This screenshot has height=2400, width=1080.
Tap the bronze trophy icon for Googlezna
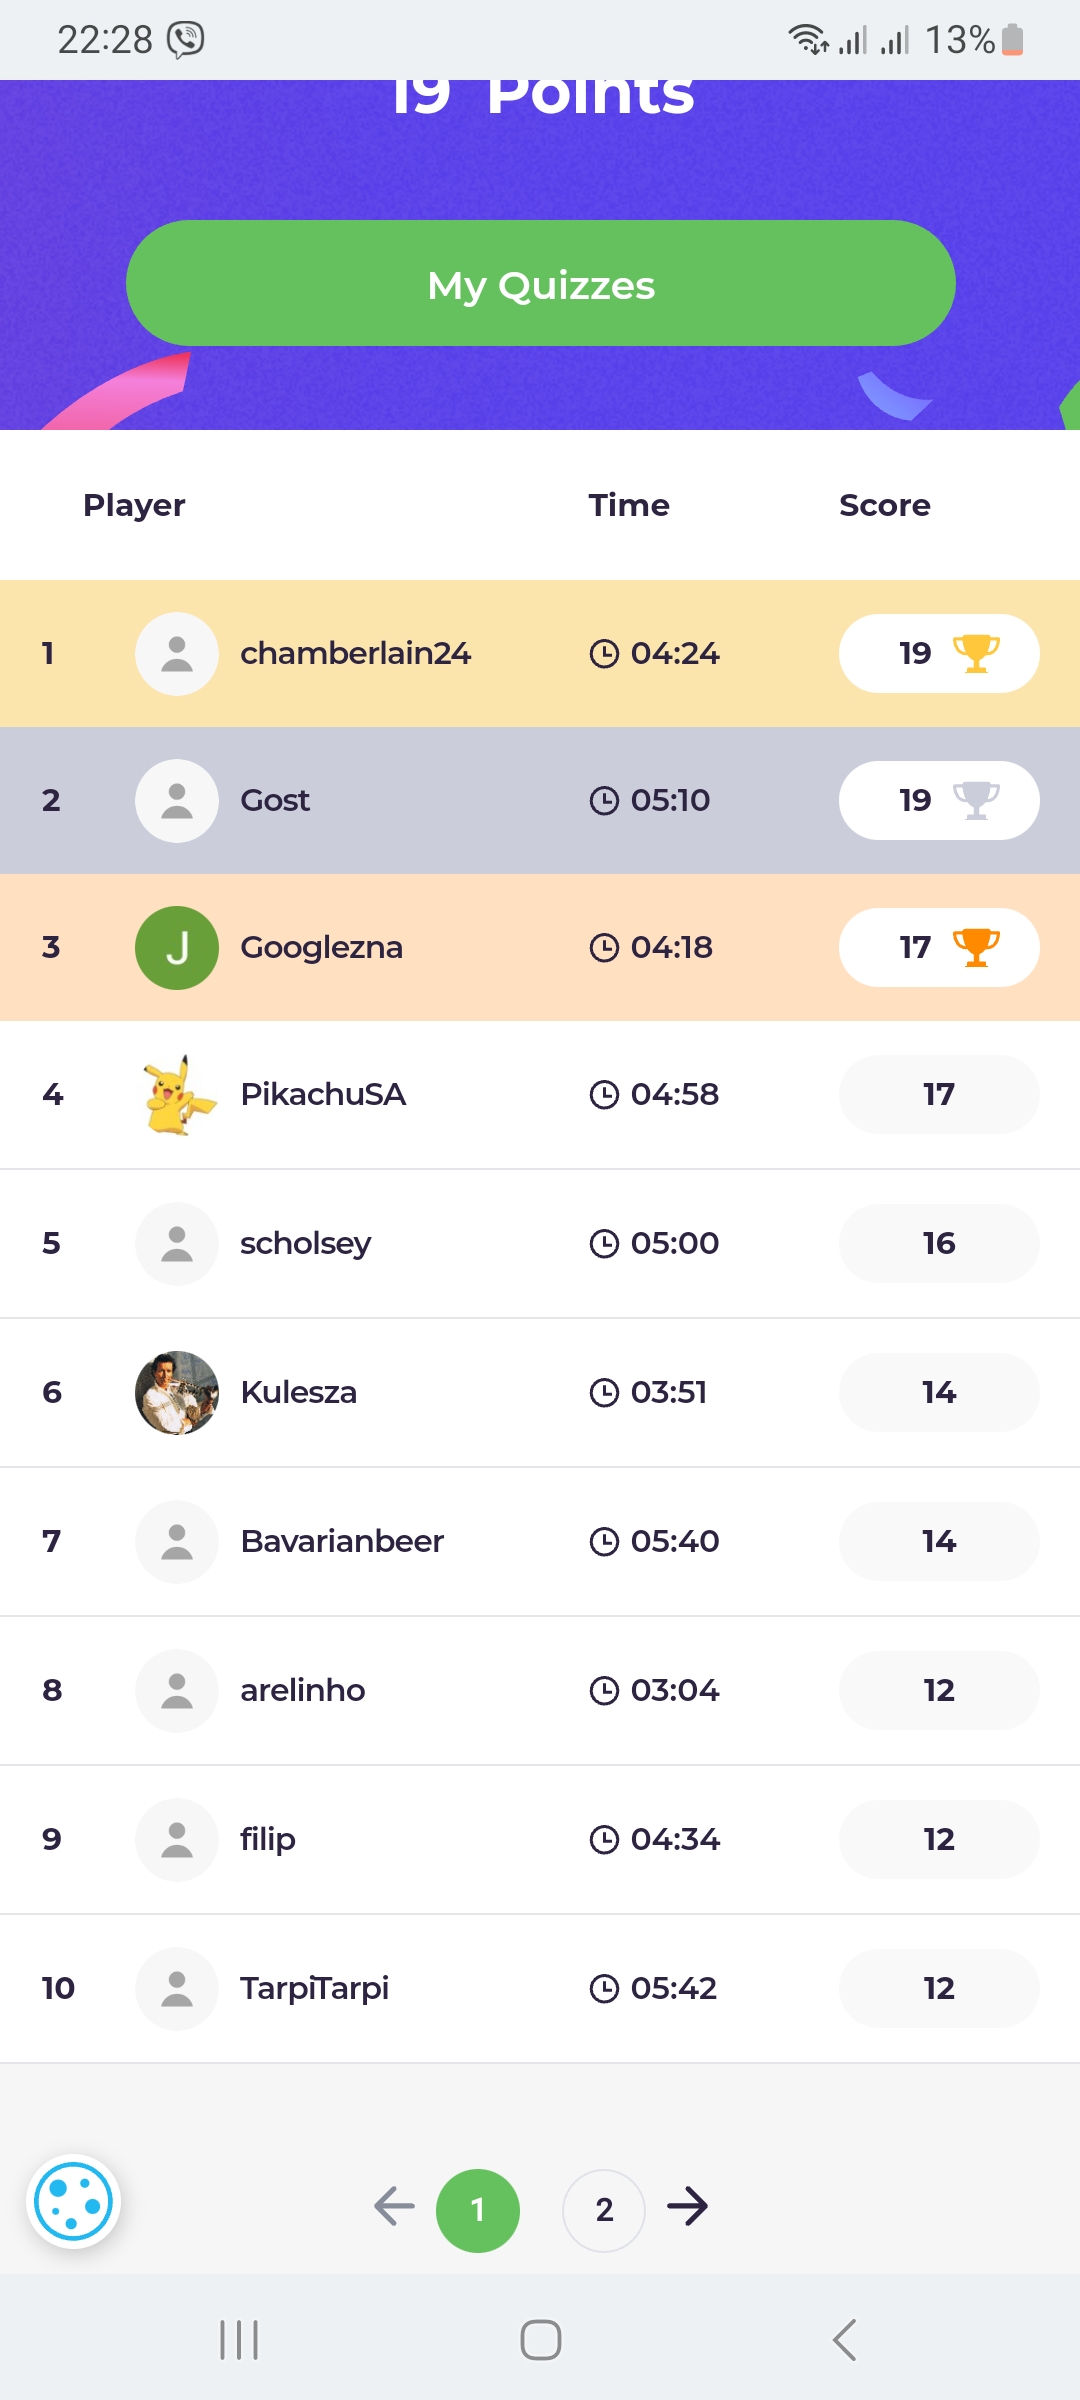[975, 947]
